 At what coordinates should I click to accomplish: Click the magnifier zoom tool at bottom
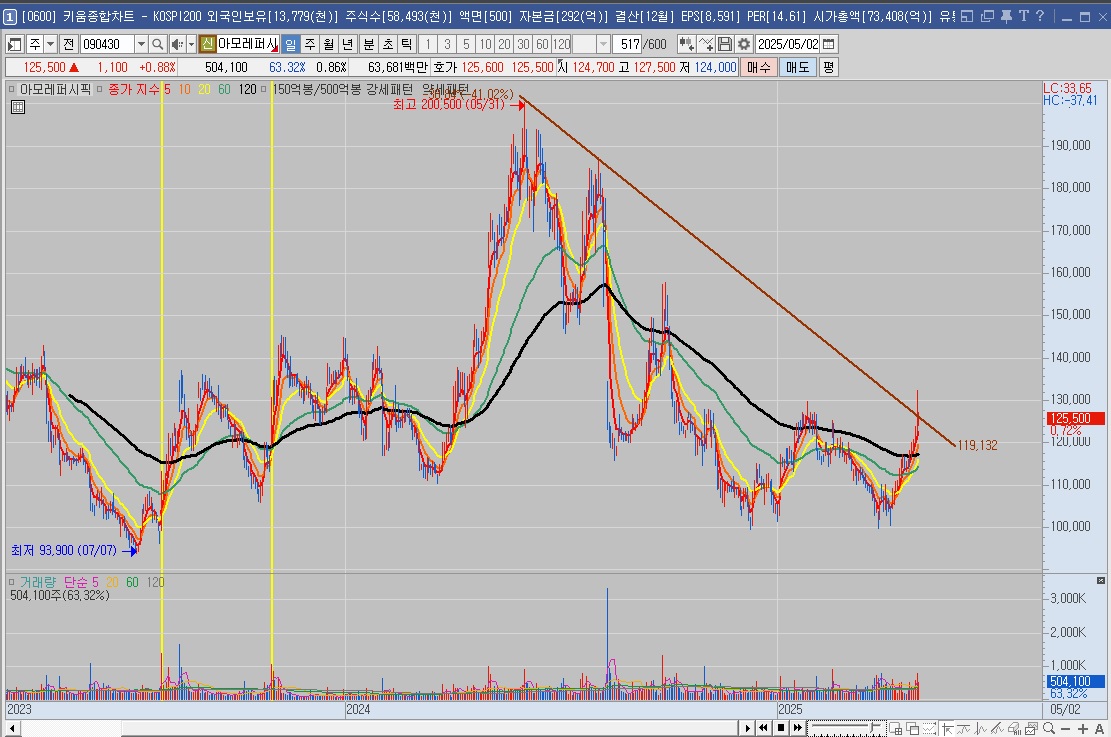pyautogui.click(x=1049, y=728)
